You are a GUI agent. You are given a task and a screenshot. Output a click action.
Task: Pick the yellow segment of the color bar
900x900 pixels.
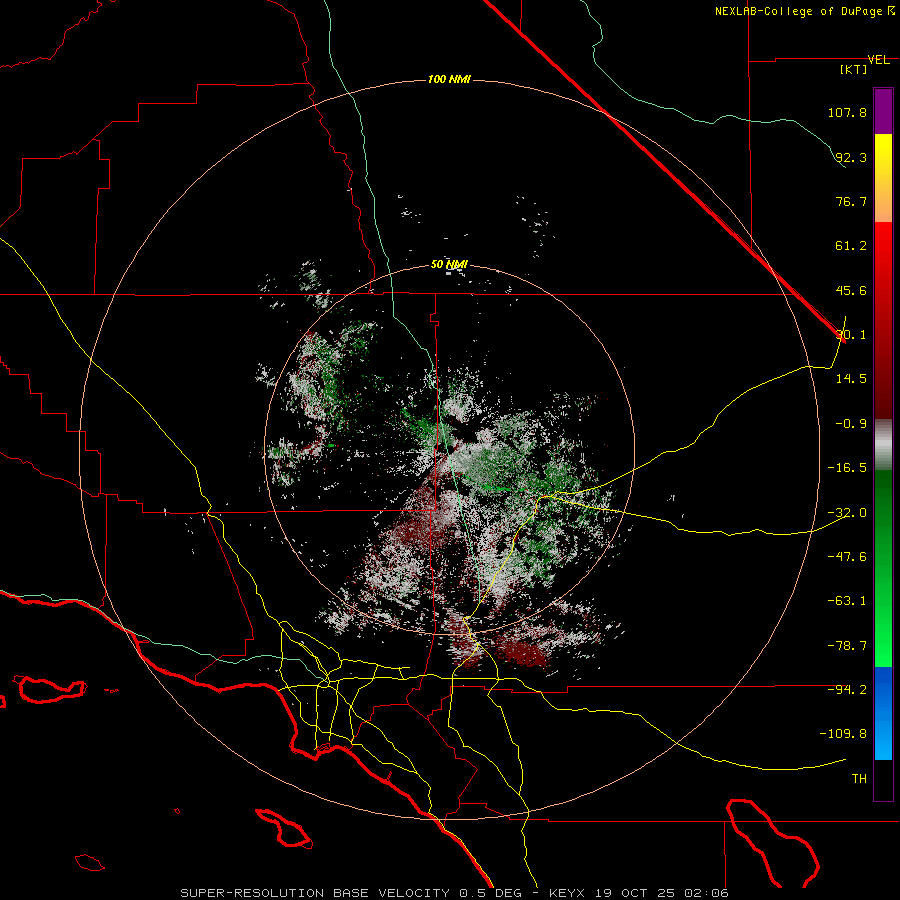[x=883, y=178]
